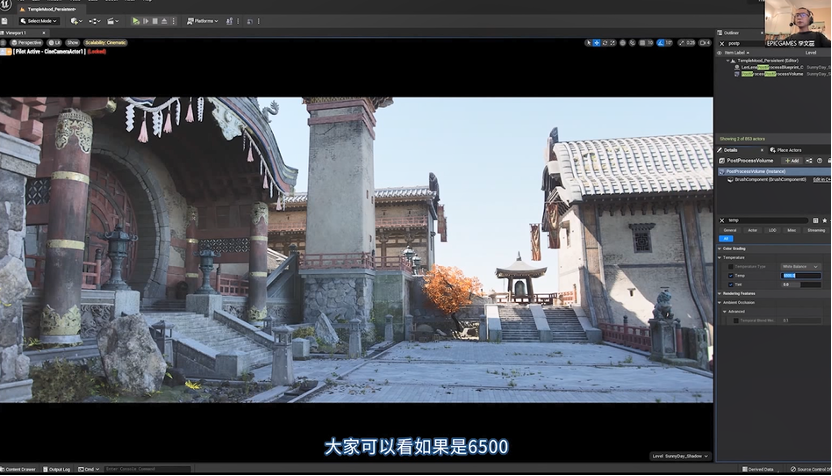Select the BrushComponent component row
The image size is (832, 476).
click(x=769, y=180)
